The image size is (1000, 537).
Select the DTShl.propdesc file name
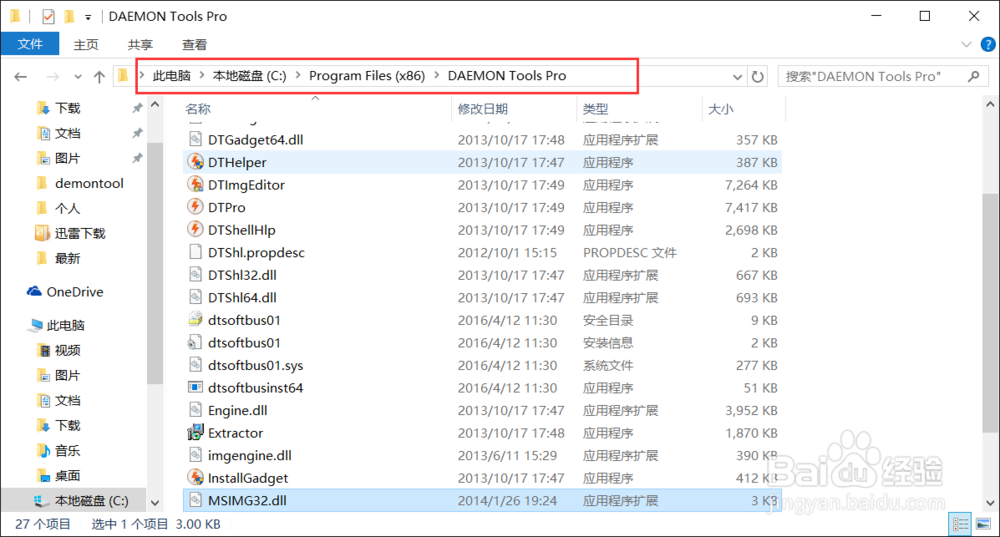click(256, 253)
